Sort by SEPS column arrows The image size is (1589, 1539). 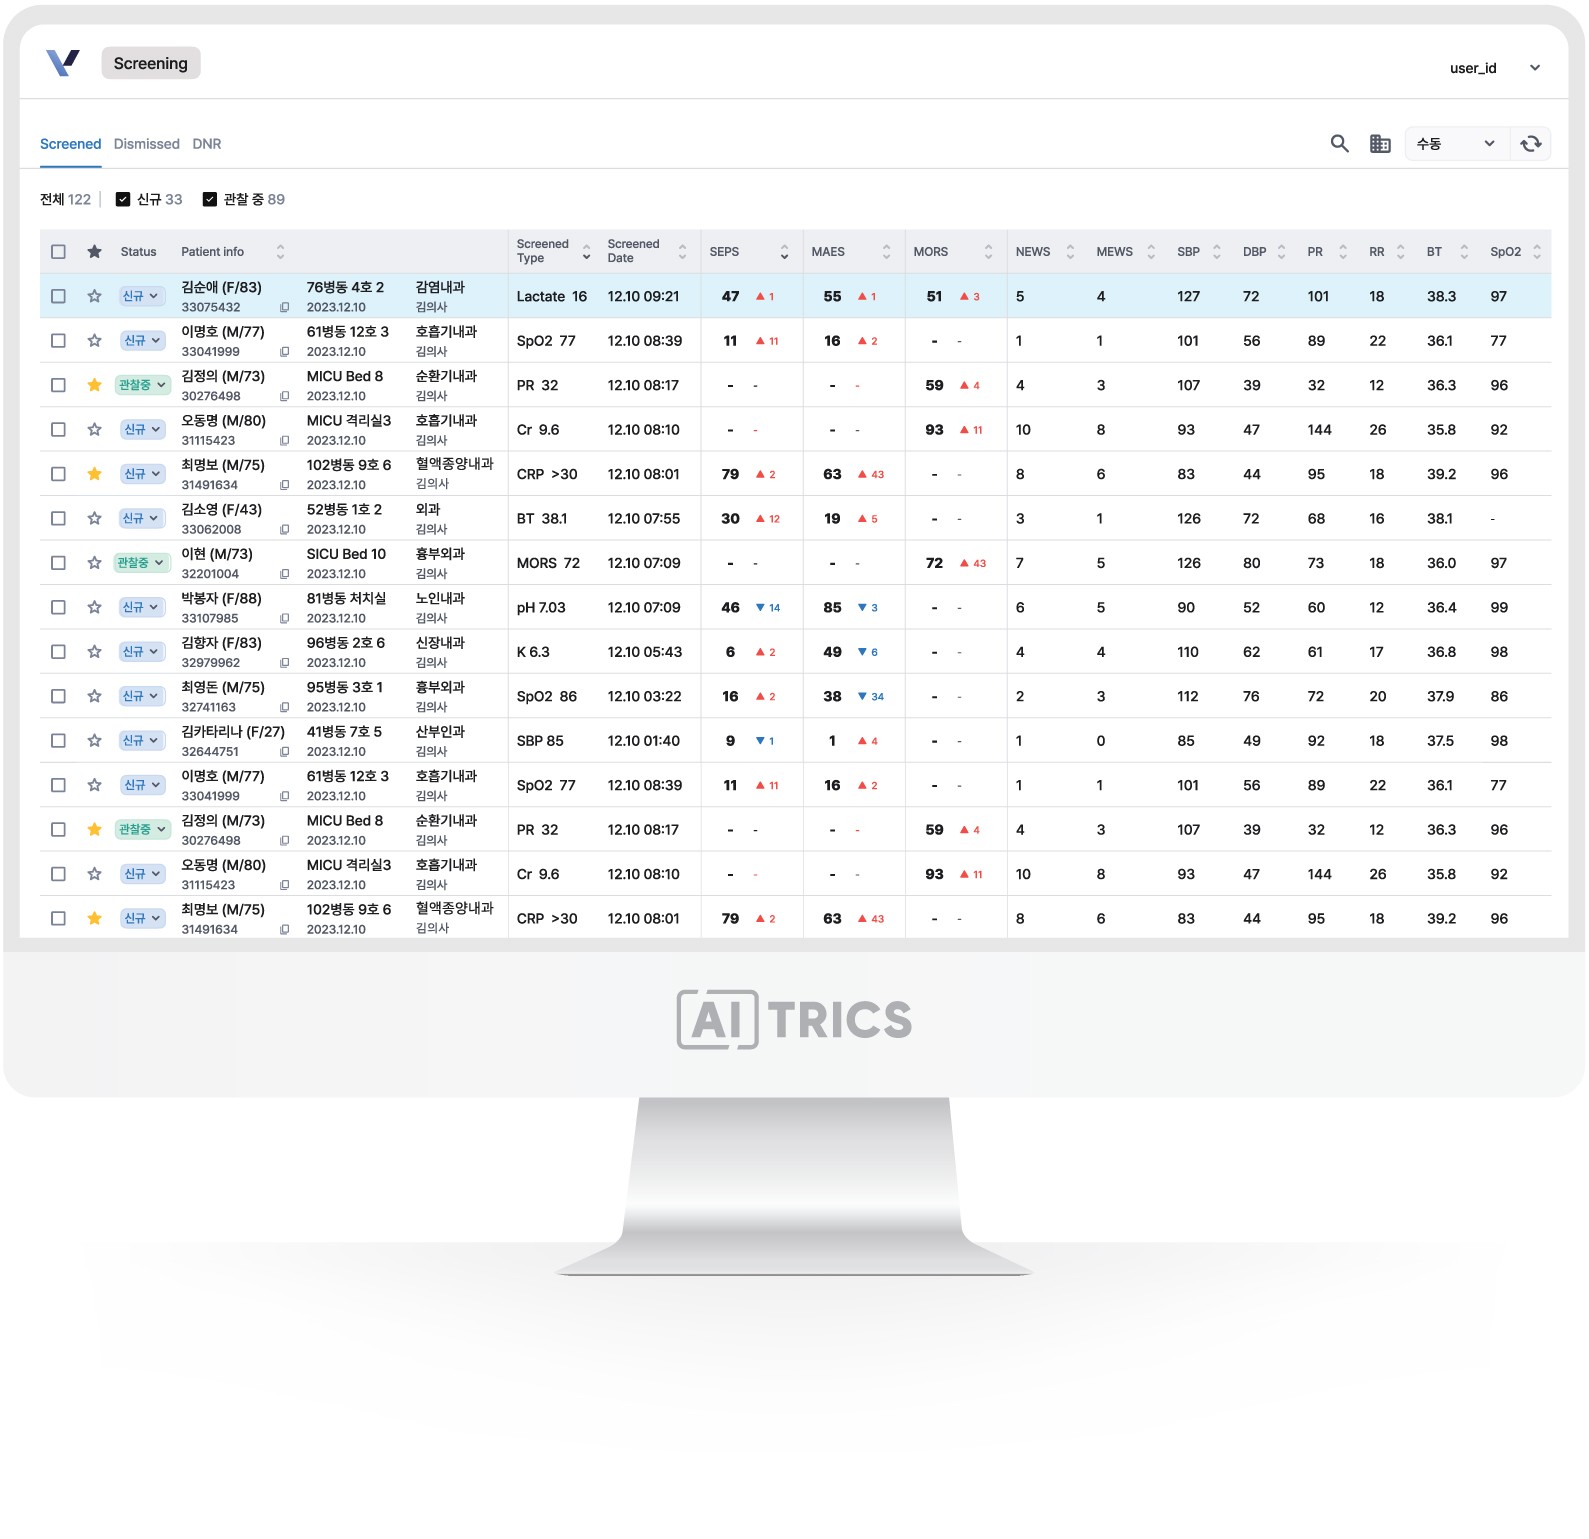(784, 252)
